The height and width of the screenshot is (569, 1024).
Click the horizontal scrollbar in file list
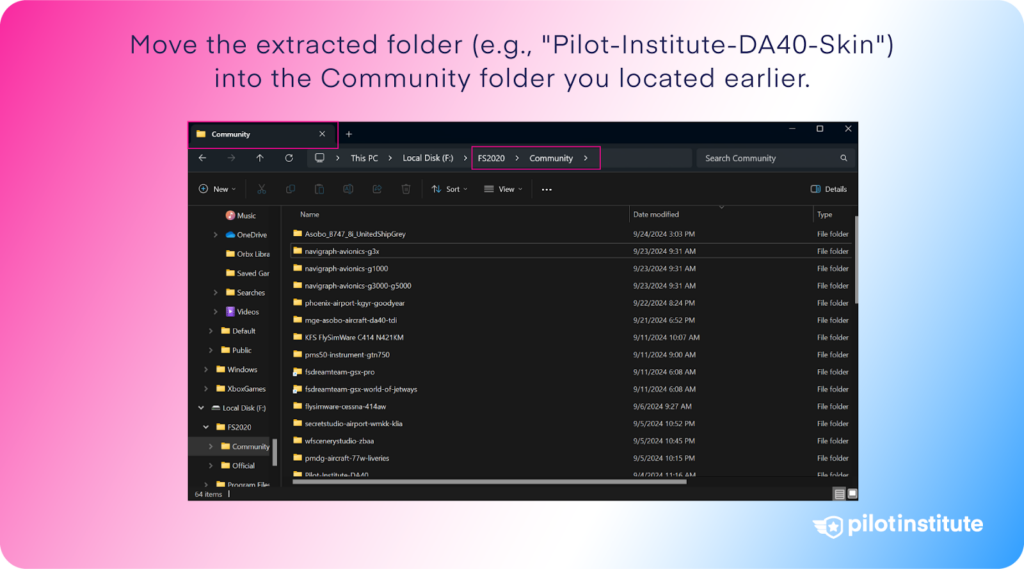tap(490, 481)
